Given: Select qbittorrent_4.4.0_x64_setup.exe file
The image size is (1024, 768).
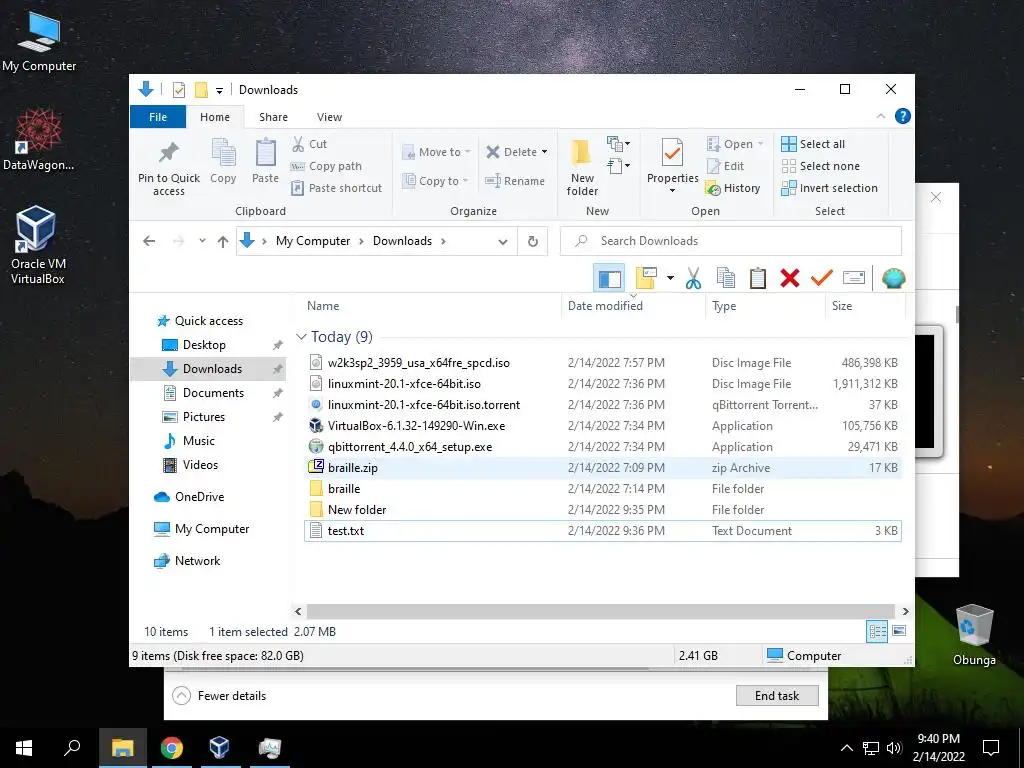Looking at the screenshot, I should 602,447.
